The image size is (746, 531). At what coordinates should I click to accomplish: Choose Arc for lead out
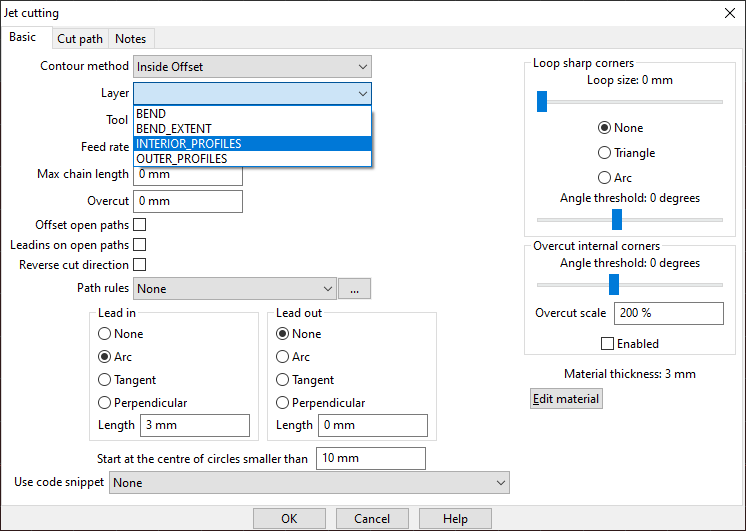(283, 357)
